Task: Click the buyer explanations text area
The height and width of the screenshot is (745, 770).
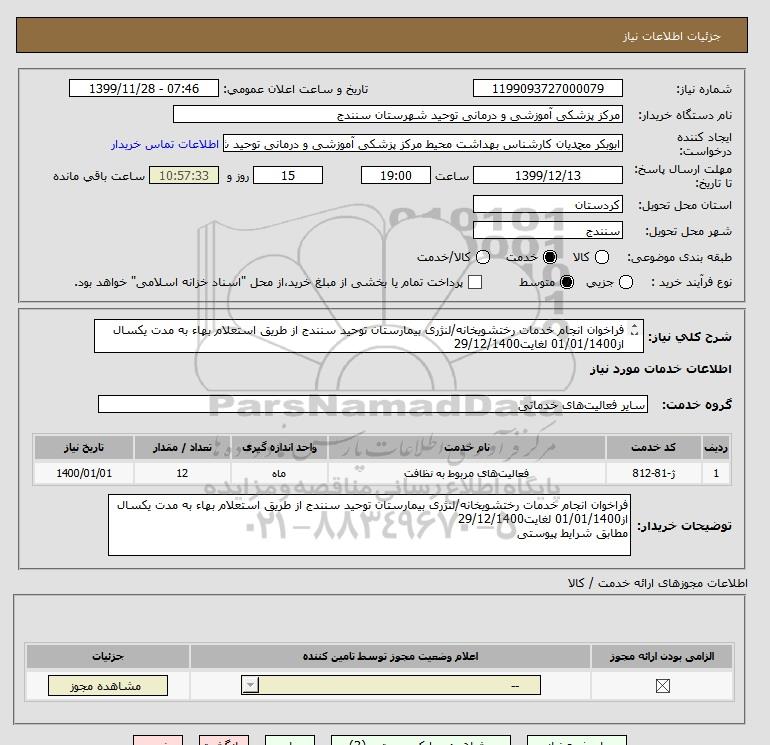Action: (x=369, y=525)
